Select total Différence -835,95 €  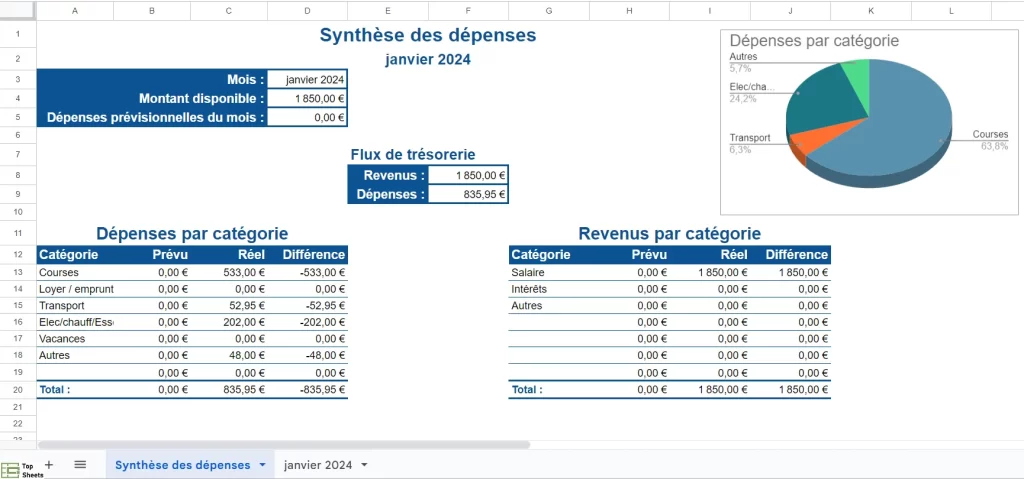(x=308, y=389)
